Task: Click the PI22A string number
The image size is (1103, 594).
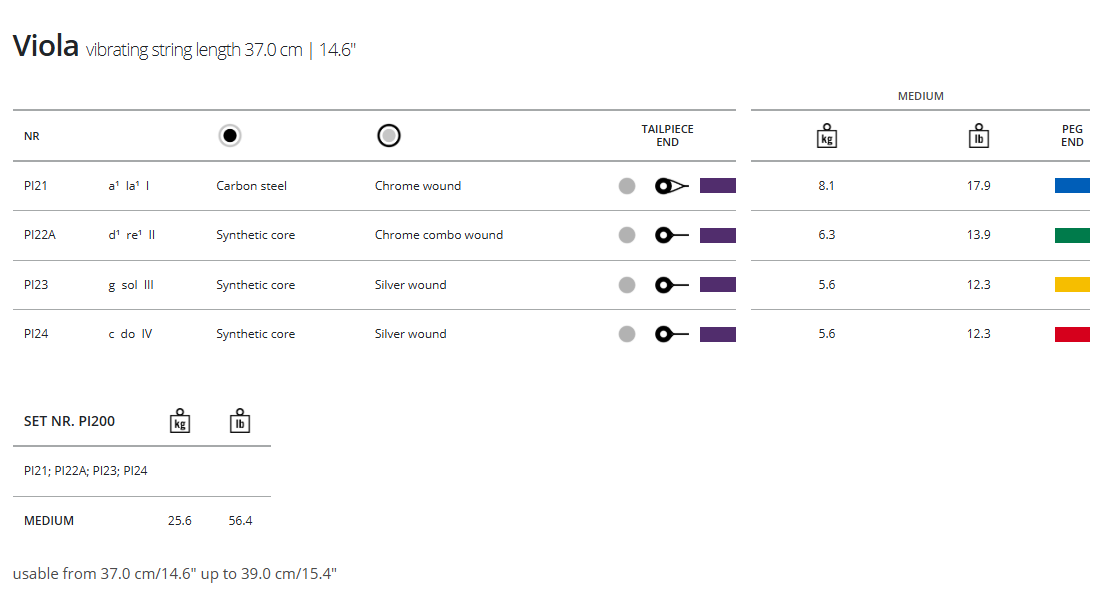Action: pos(41,235)
